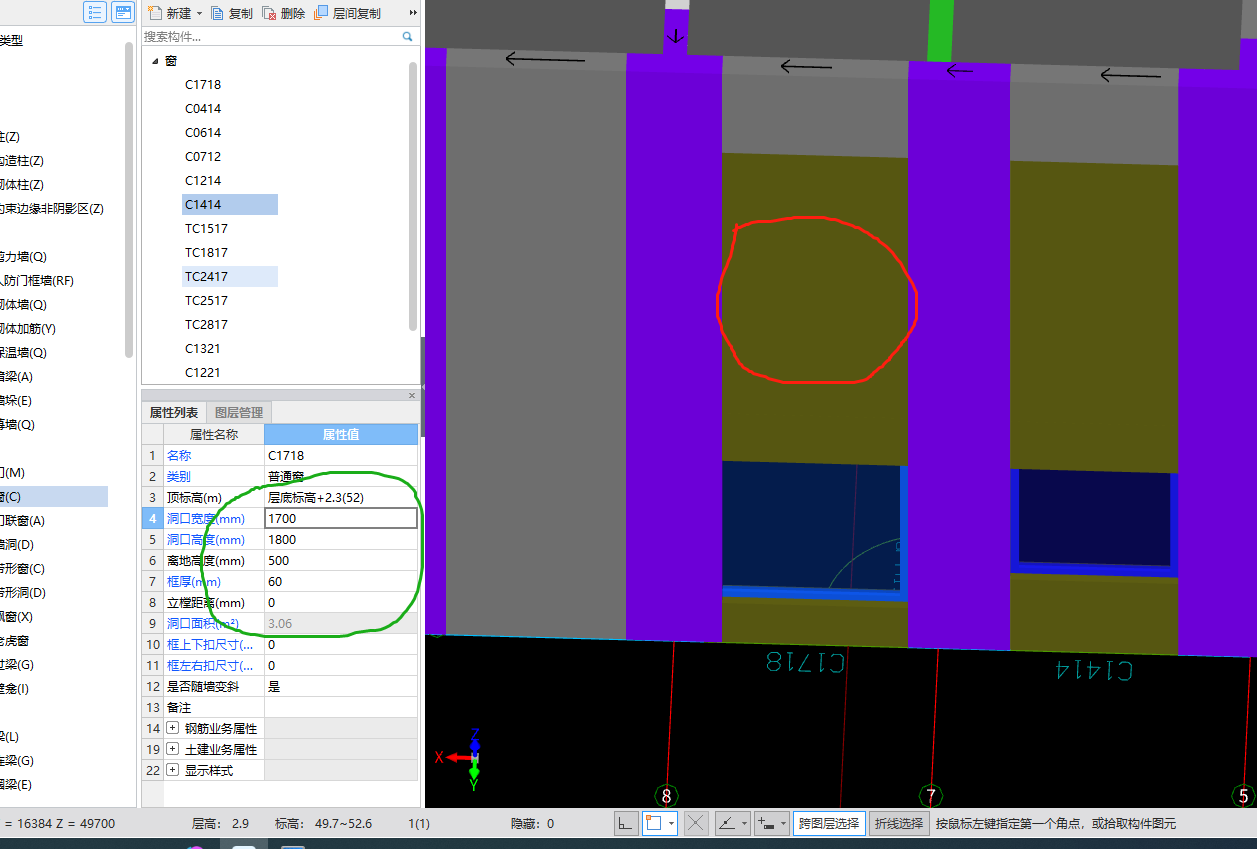Click the 顶标高 value cell
This screenshot has width=1257, height=849.
click(341, 497)
